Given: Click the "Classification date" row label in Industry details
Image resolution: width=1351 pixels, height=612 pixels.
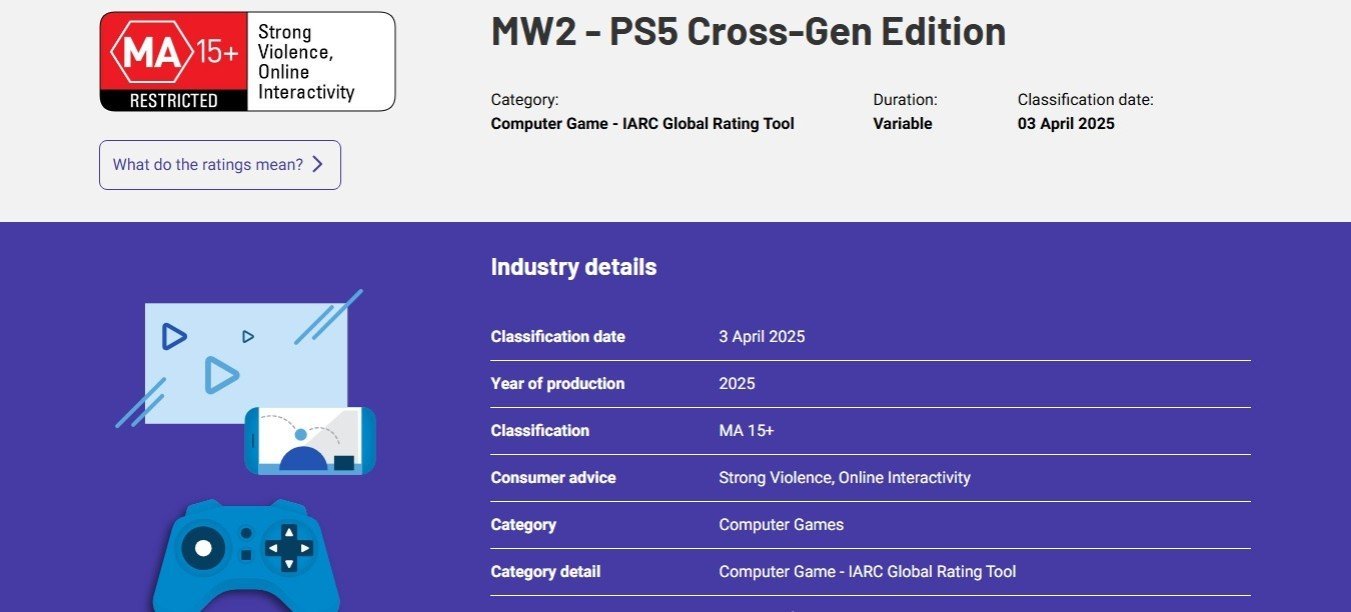Looking at the screenshot, I should (x=558, y=337).
